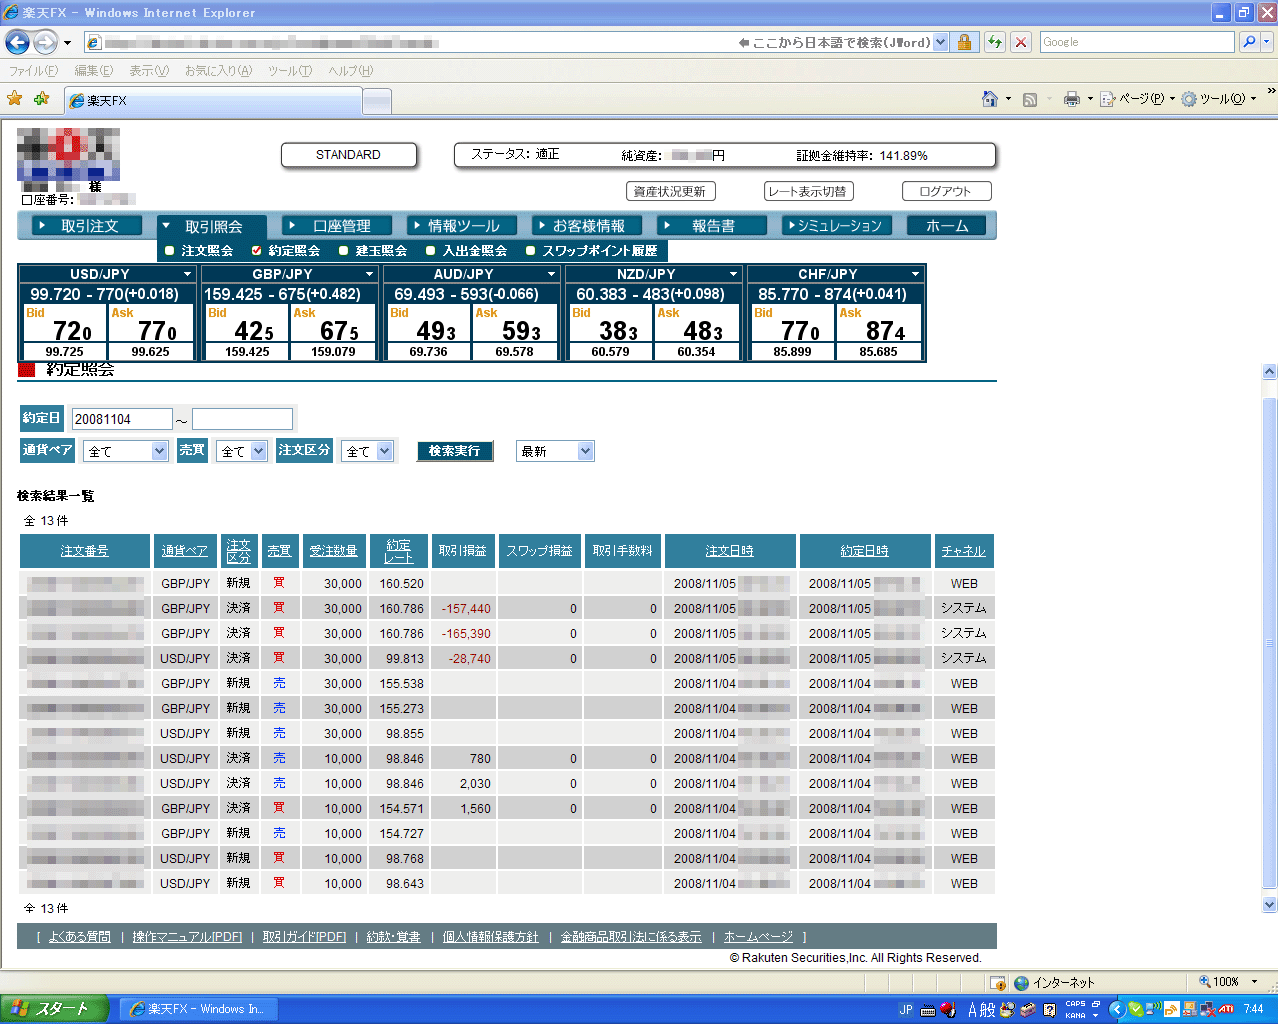Open the シミュレーション navigation tab

(x=837, y=226)
